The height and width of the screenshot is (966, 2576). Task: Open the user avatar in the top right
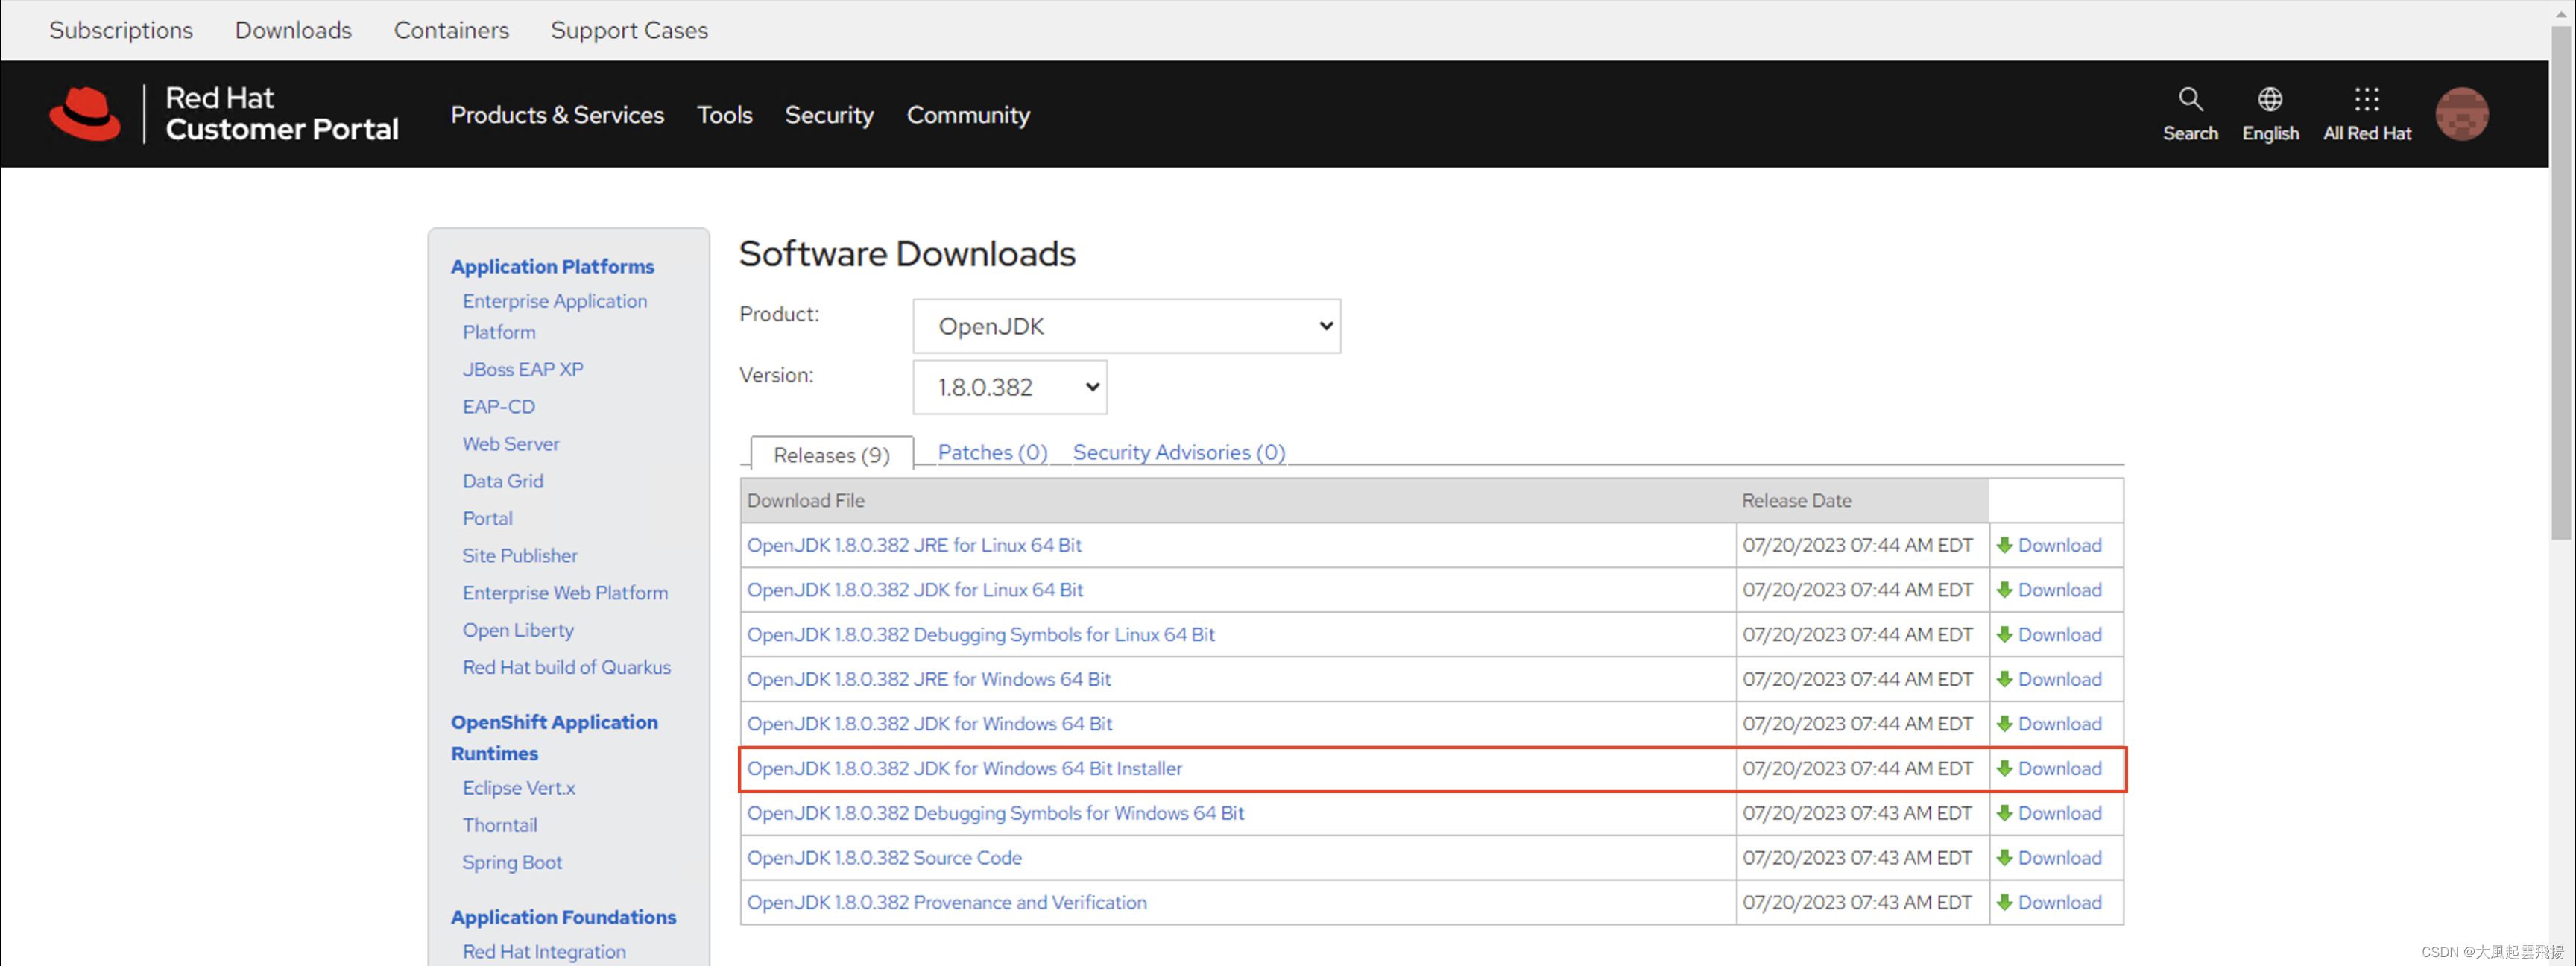point(2462,113)
